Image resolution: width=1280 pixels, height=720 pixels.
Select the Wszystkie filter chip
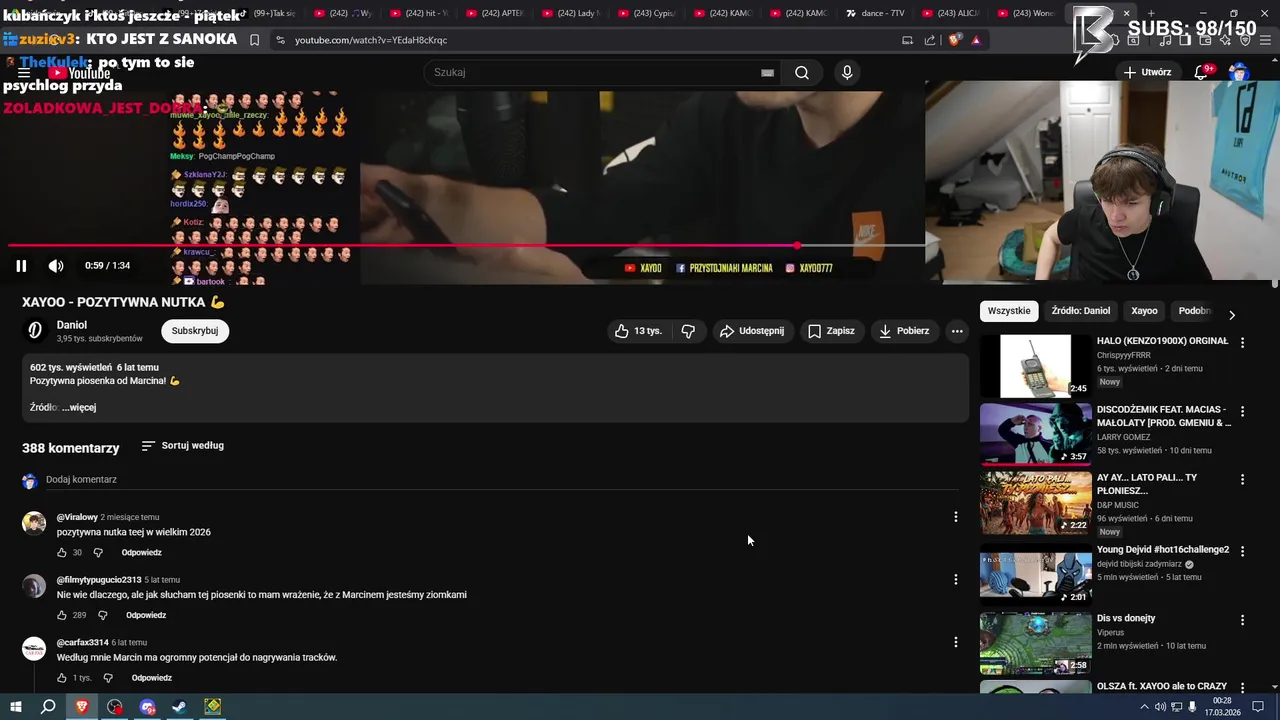[x=1009, y=311]
